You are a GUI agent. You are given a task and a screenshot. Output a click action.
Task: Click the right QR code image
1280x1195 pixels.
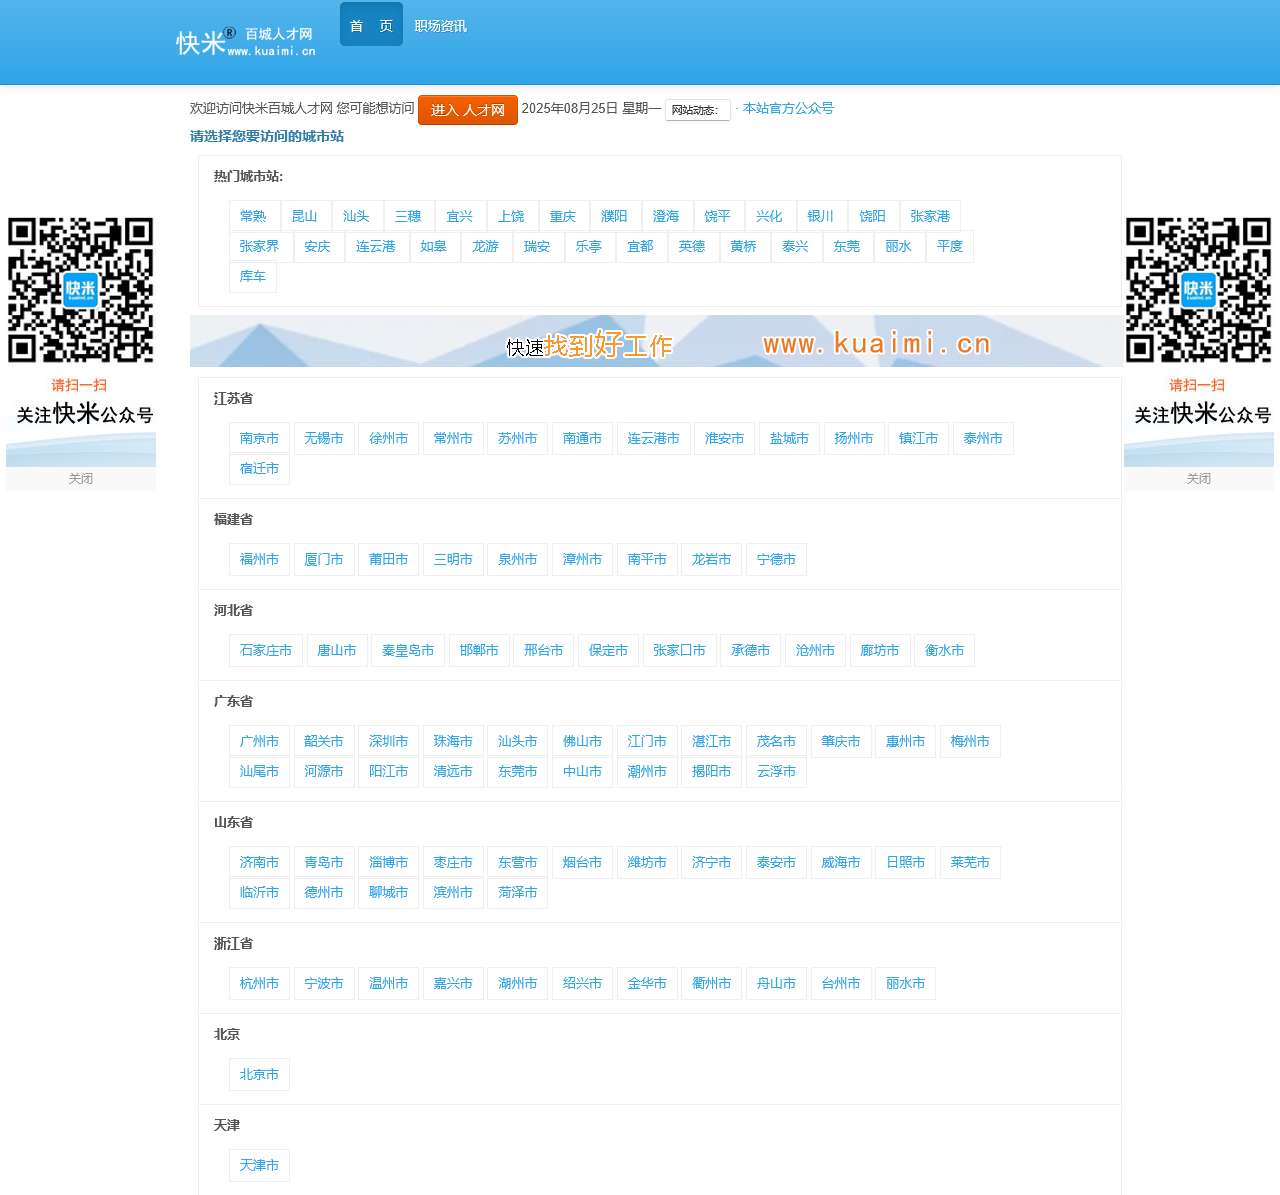click(1198, 289)
